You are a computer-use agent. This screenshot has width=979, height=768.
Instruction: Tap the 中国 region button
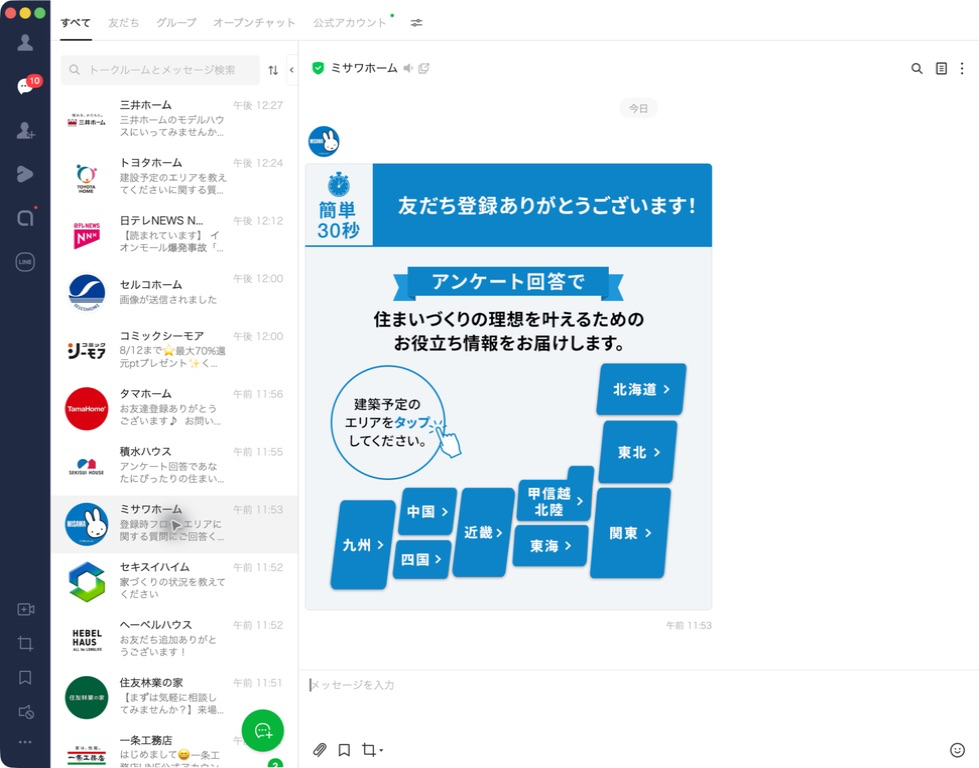427,511
